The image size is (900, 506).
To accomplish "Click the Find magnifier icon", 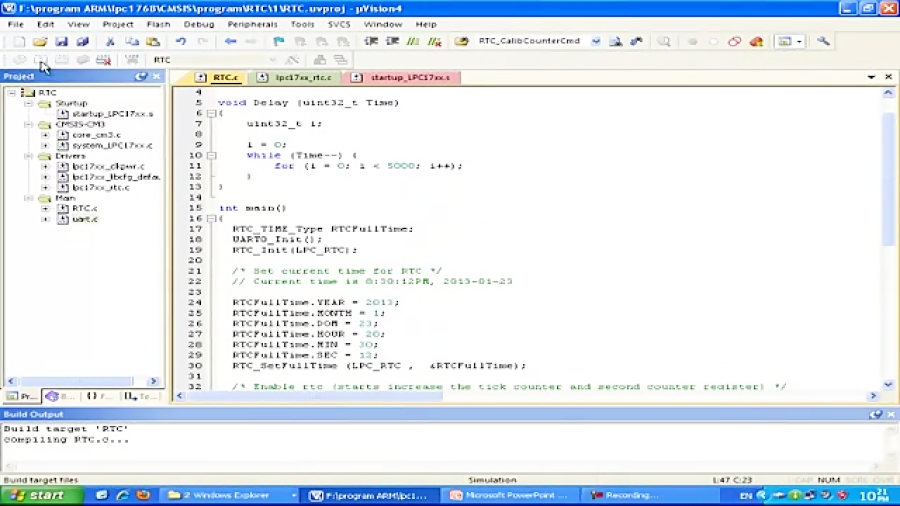I will [x=664, y=42].
